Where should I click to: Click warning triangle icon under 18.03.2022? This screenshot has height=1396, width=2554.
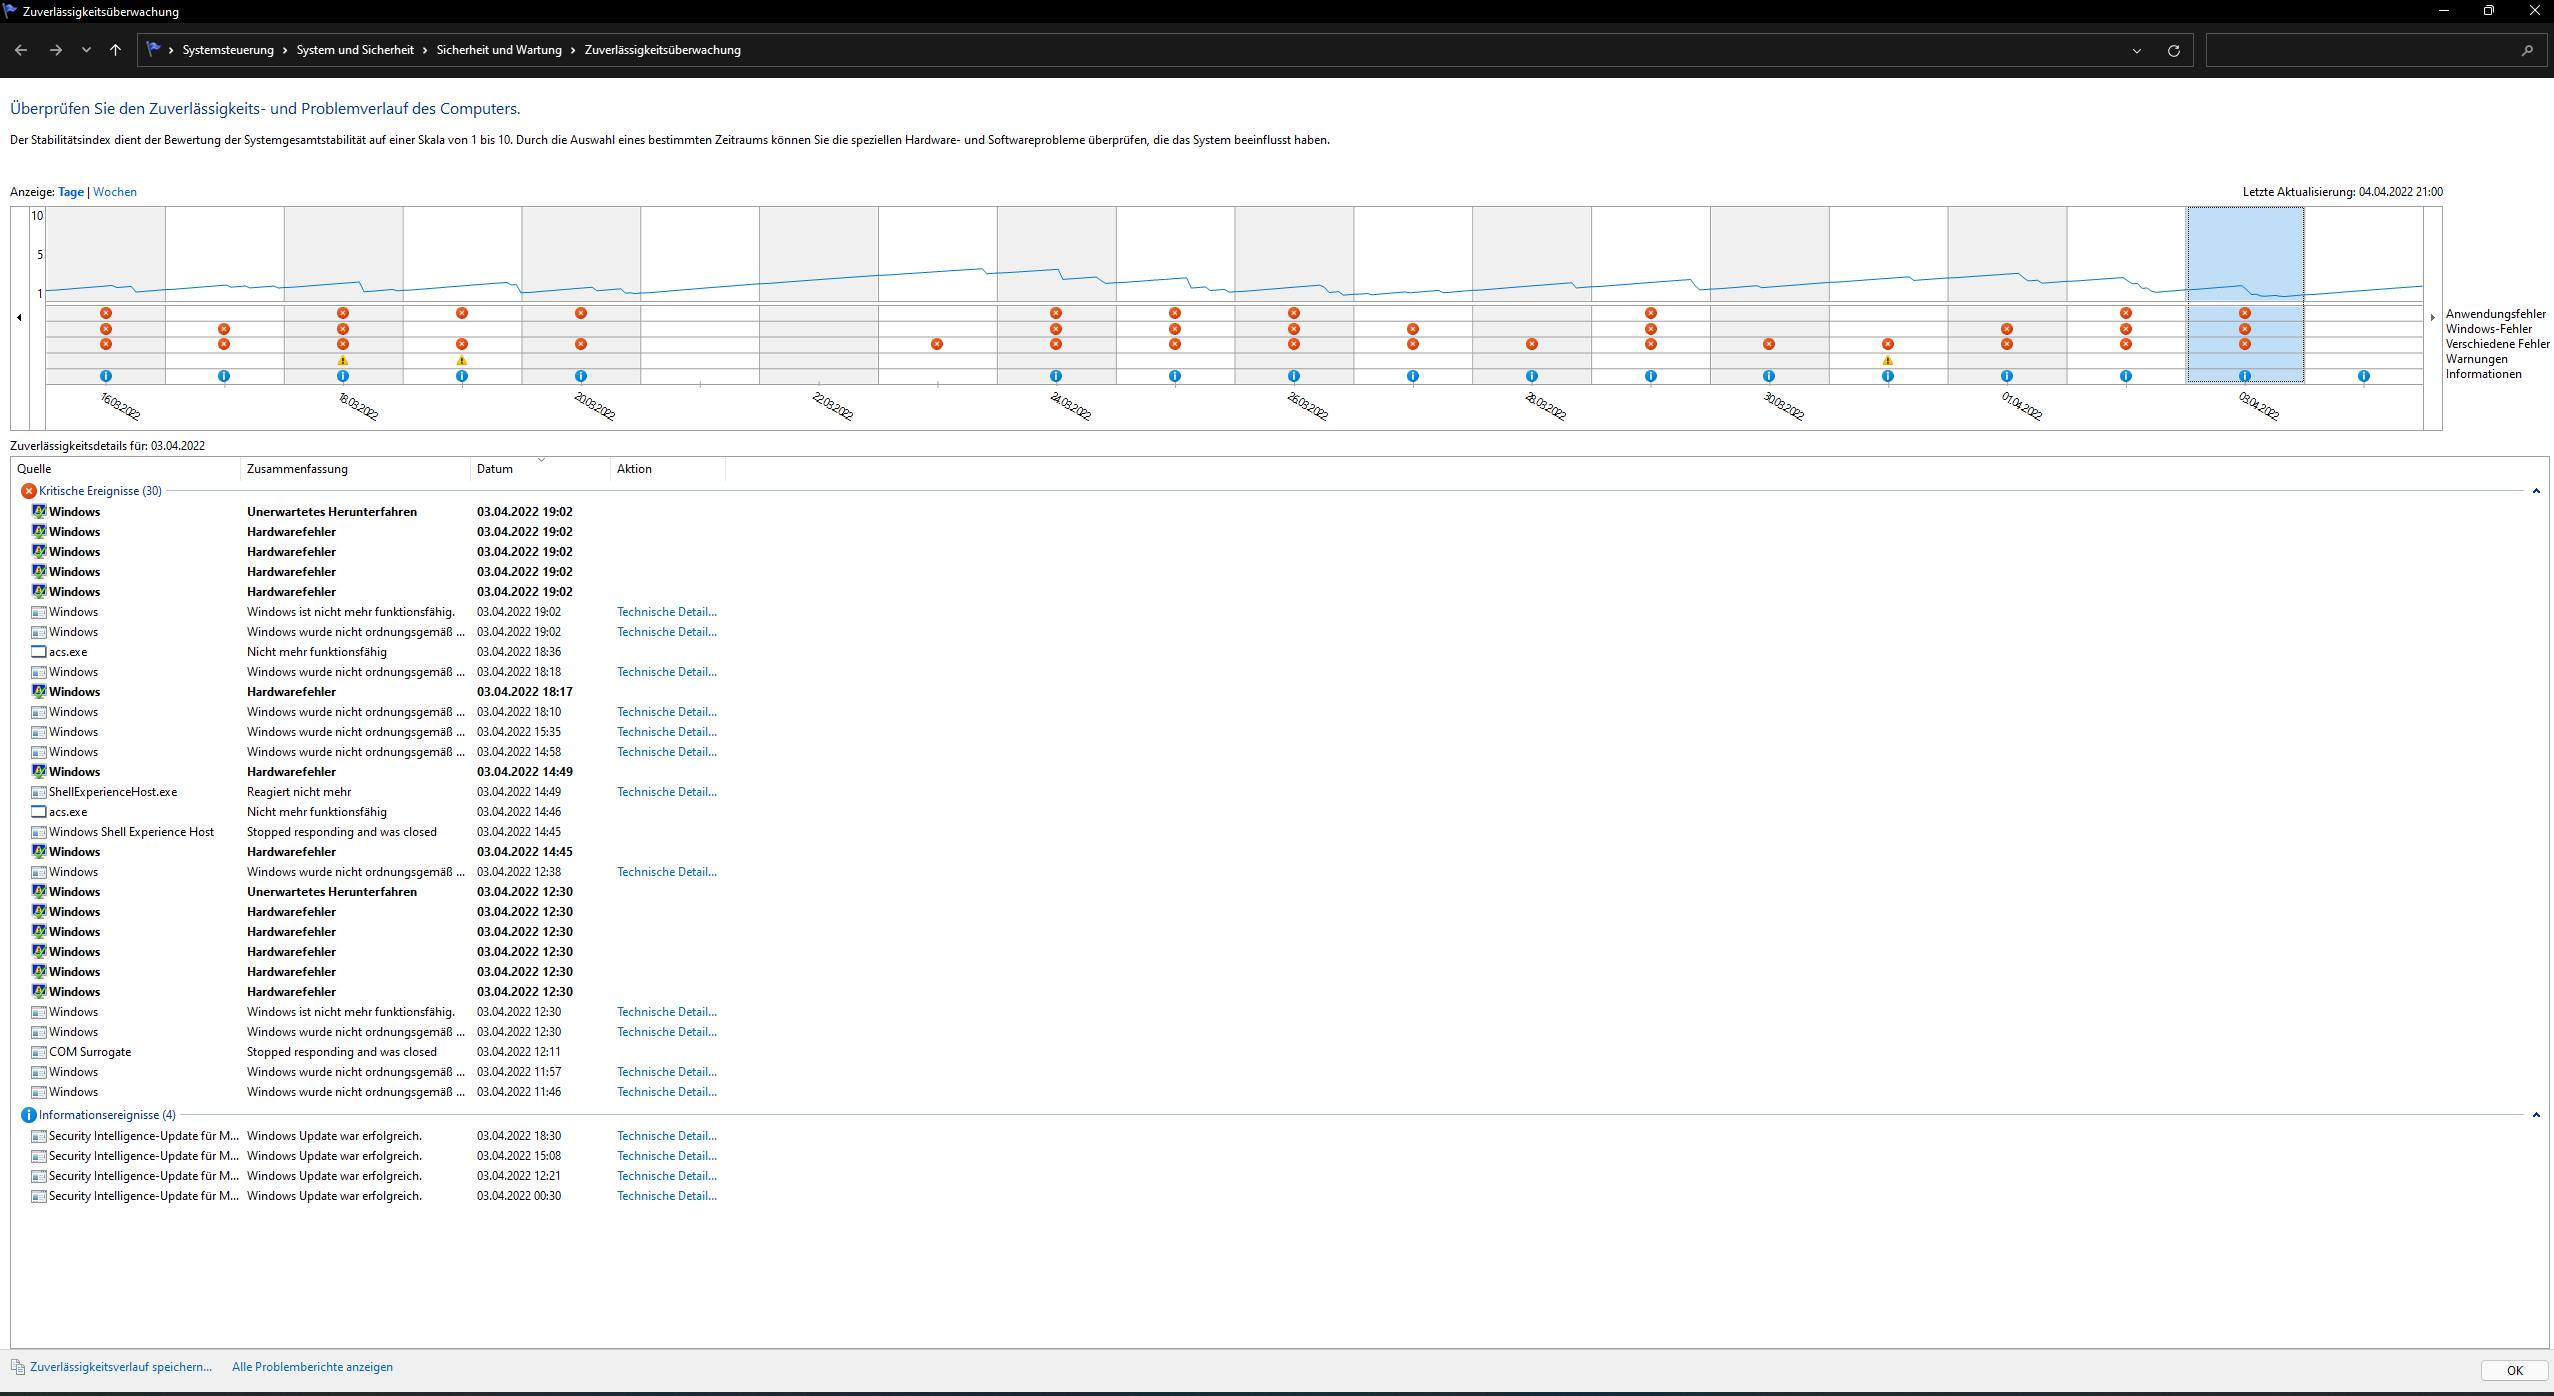click(x=343, y=360)
